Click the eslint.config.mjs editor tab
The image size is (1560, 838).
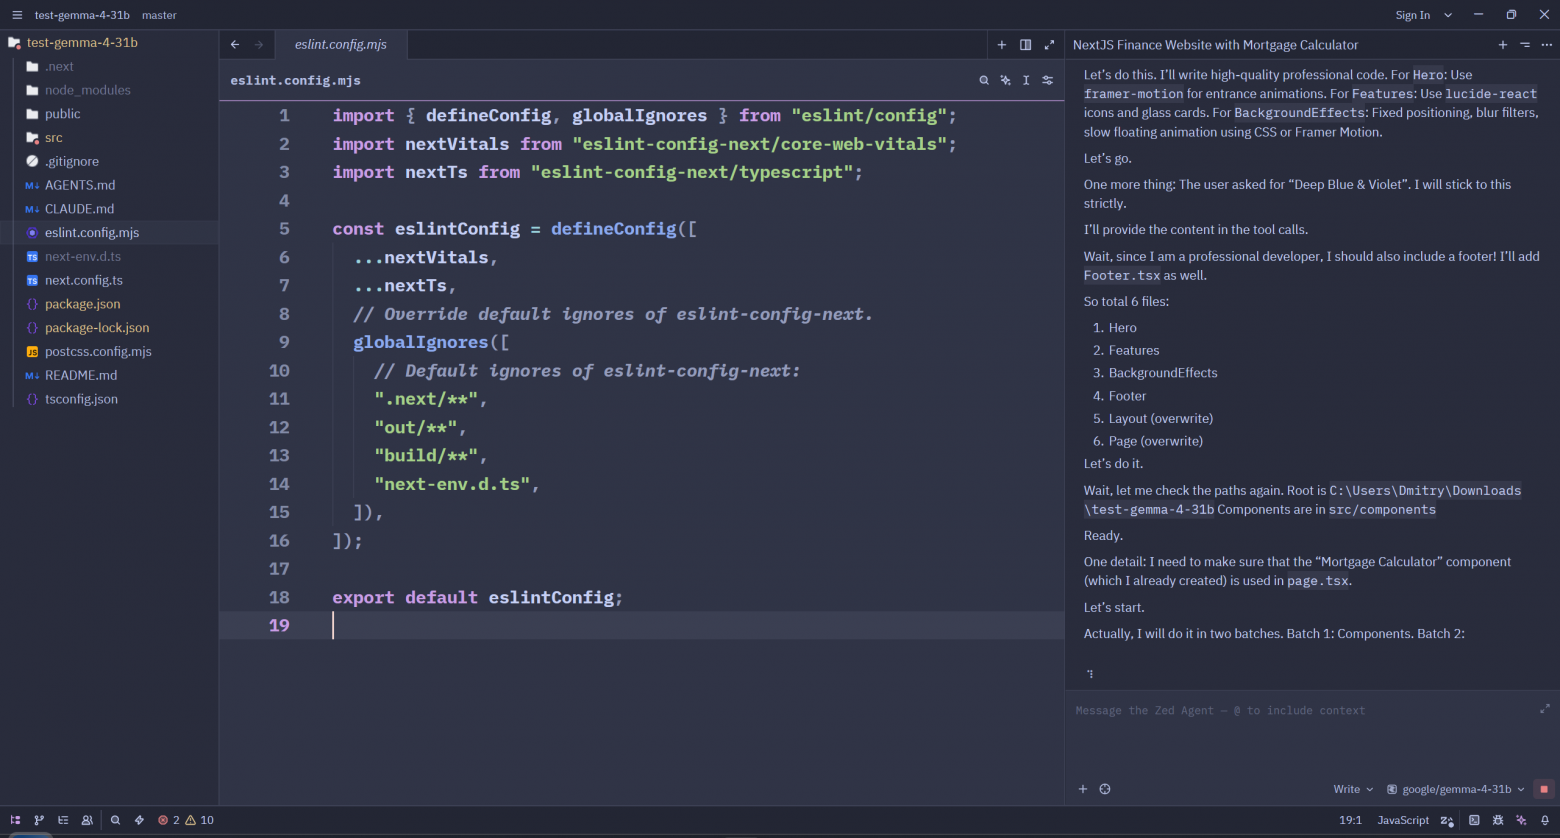coord(340,44)
